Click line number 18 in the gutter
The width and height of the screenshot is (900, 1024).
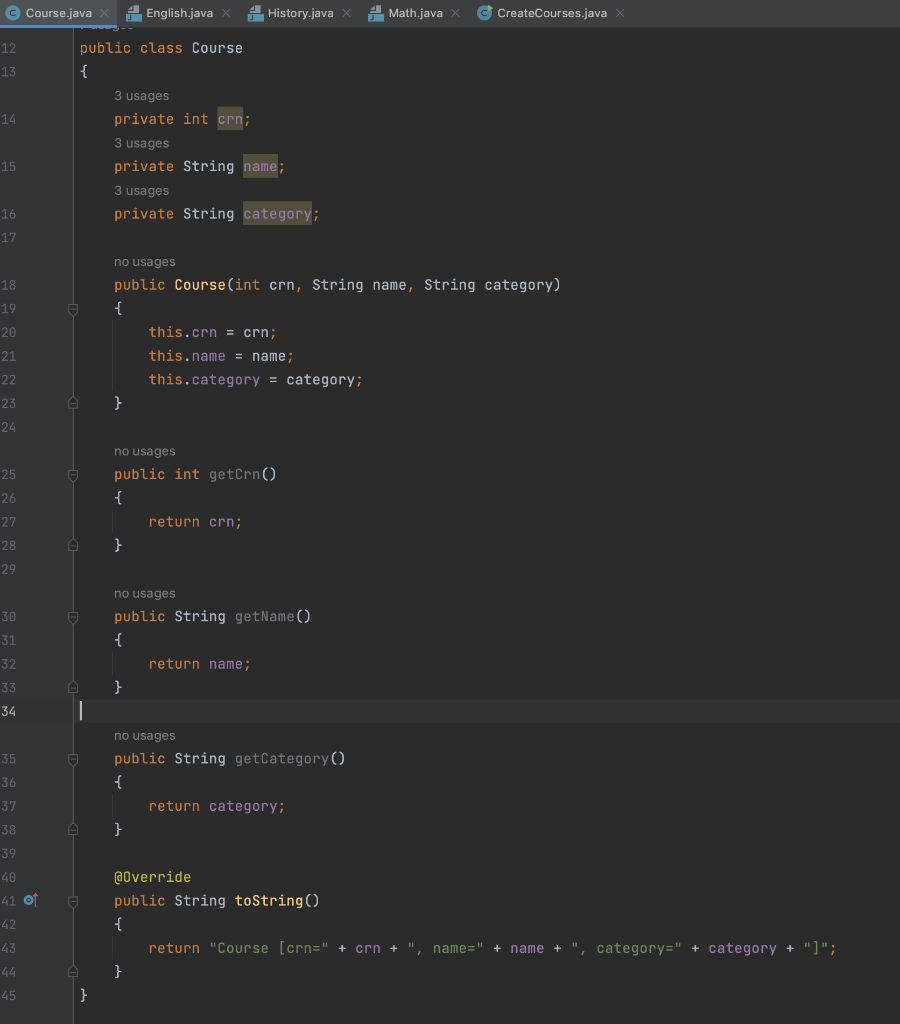point(8,285)
